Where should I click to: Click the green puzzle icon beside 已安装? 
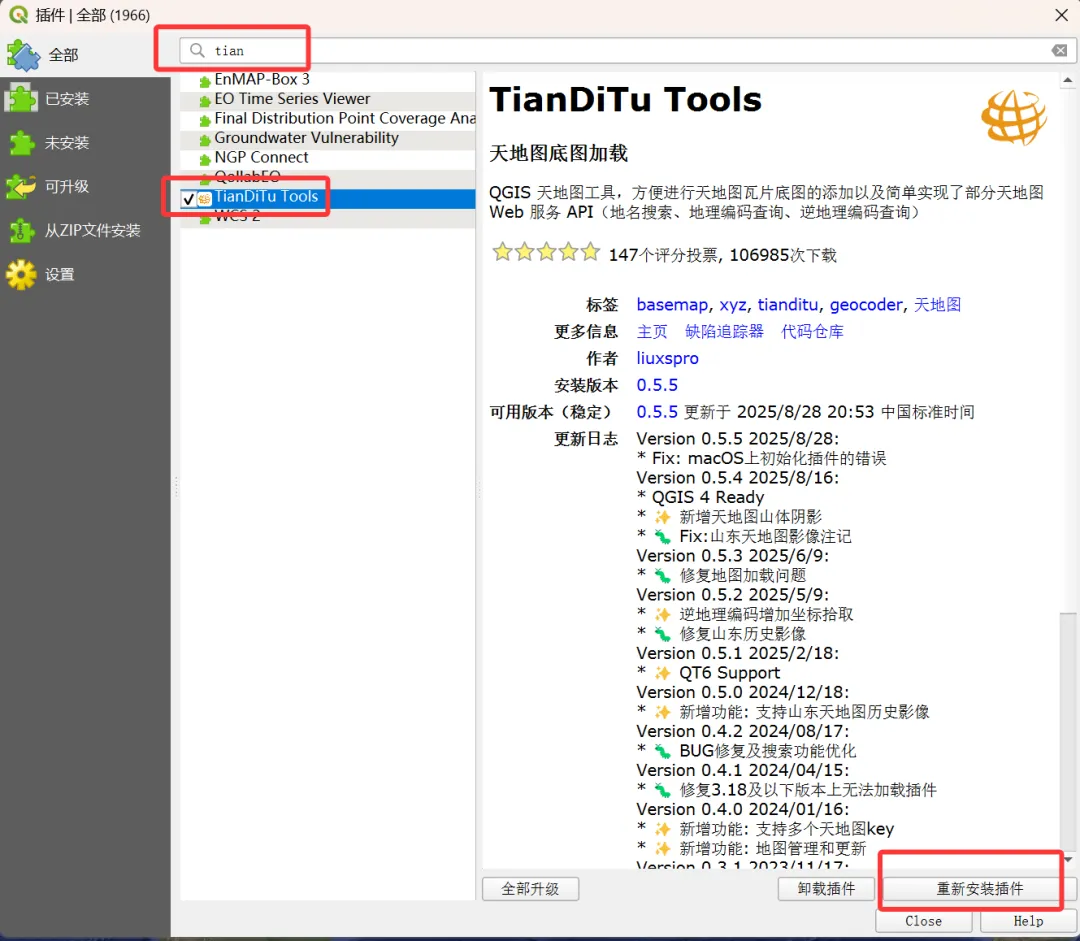pos(21,99)
